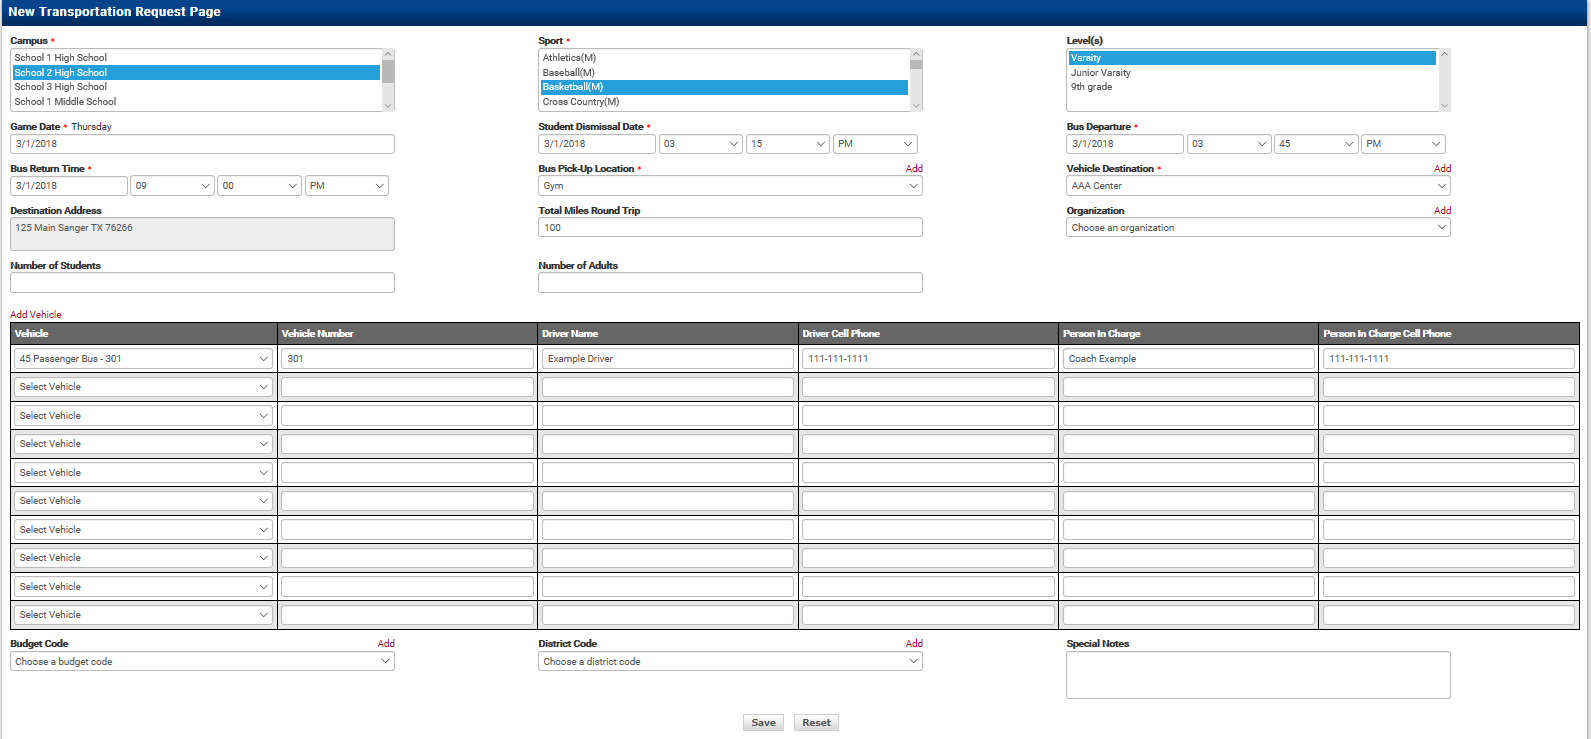Click the Total Miles Round Trip field
This screenshot has width=1591, height=739.
click(730, 228)
